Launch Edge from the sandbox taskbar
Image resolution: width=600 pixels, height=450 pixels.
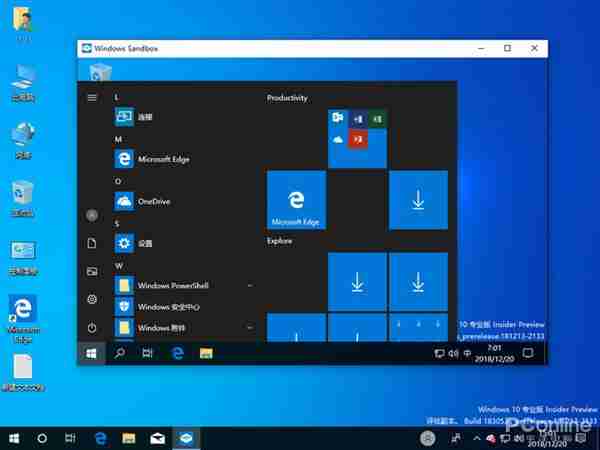[x=177, y=353]
